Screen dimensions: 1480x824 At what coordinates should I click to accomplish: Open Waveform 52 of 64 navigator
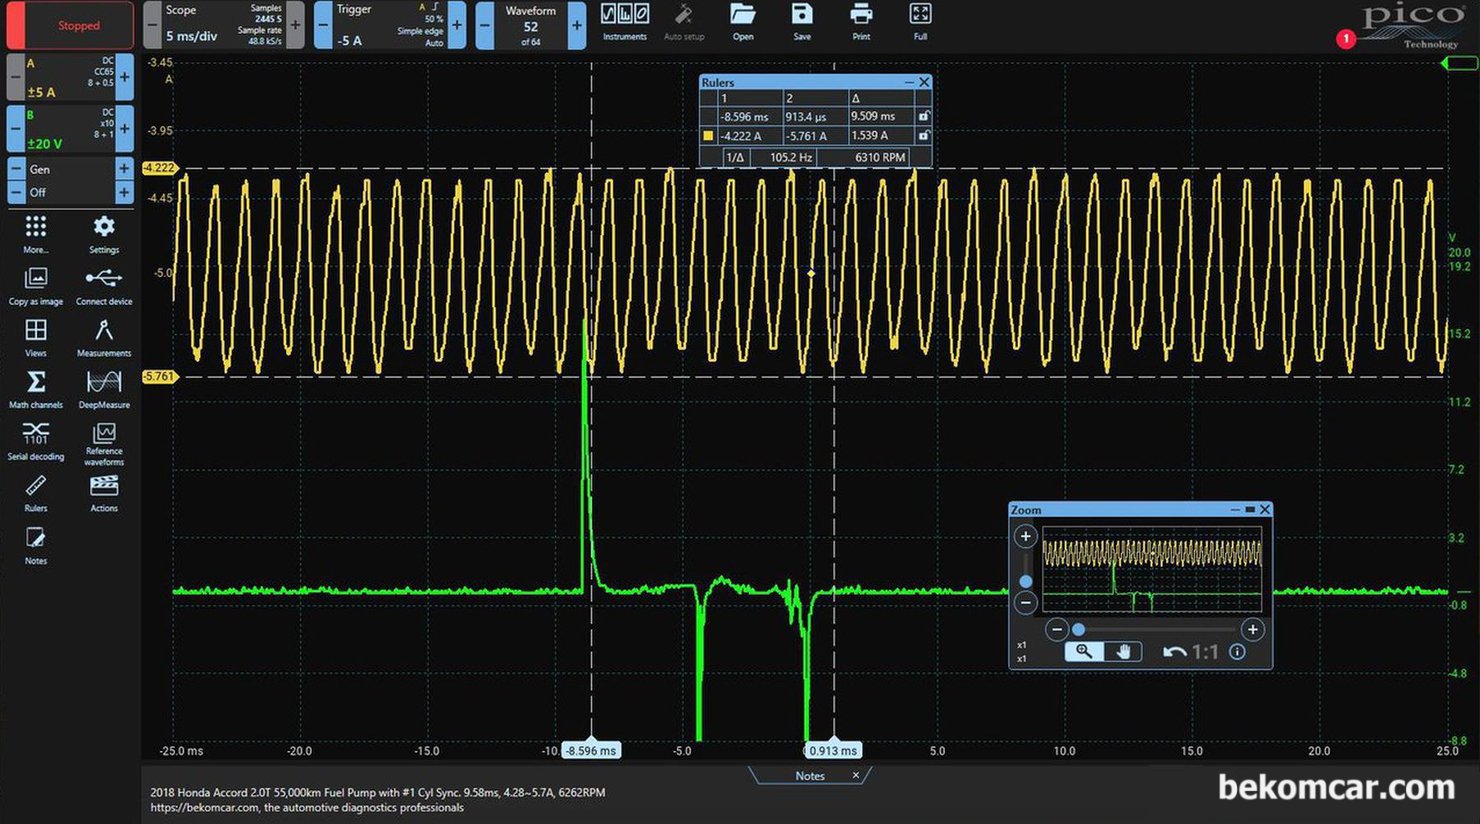pos(531,25)
